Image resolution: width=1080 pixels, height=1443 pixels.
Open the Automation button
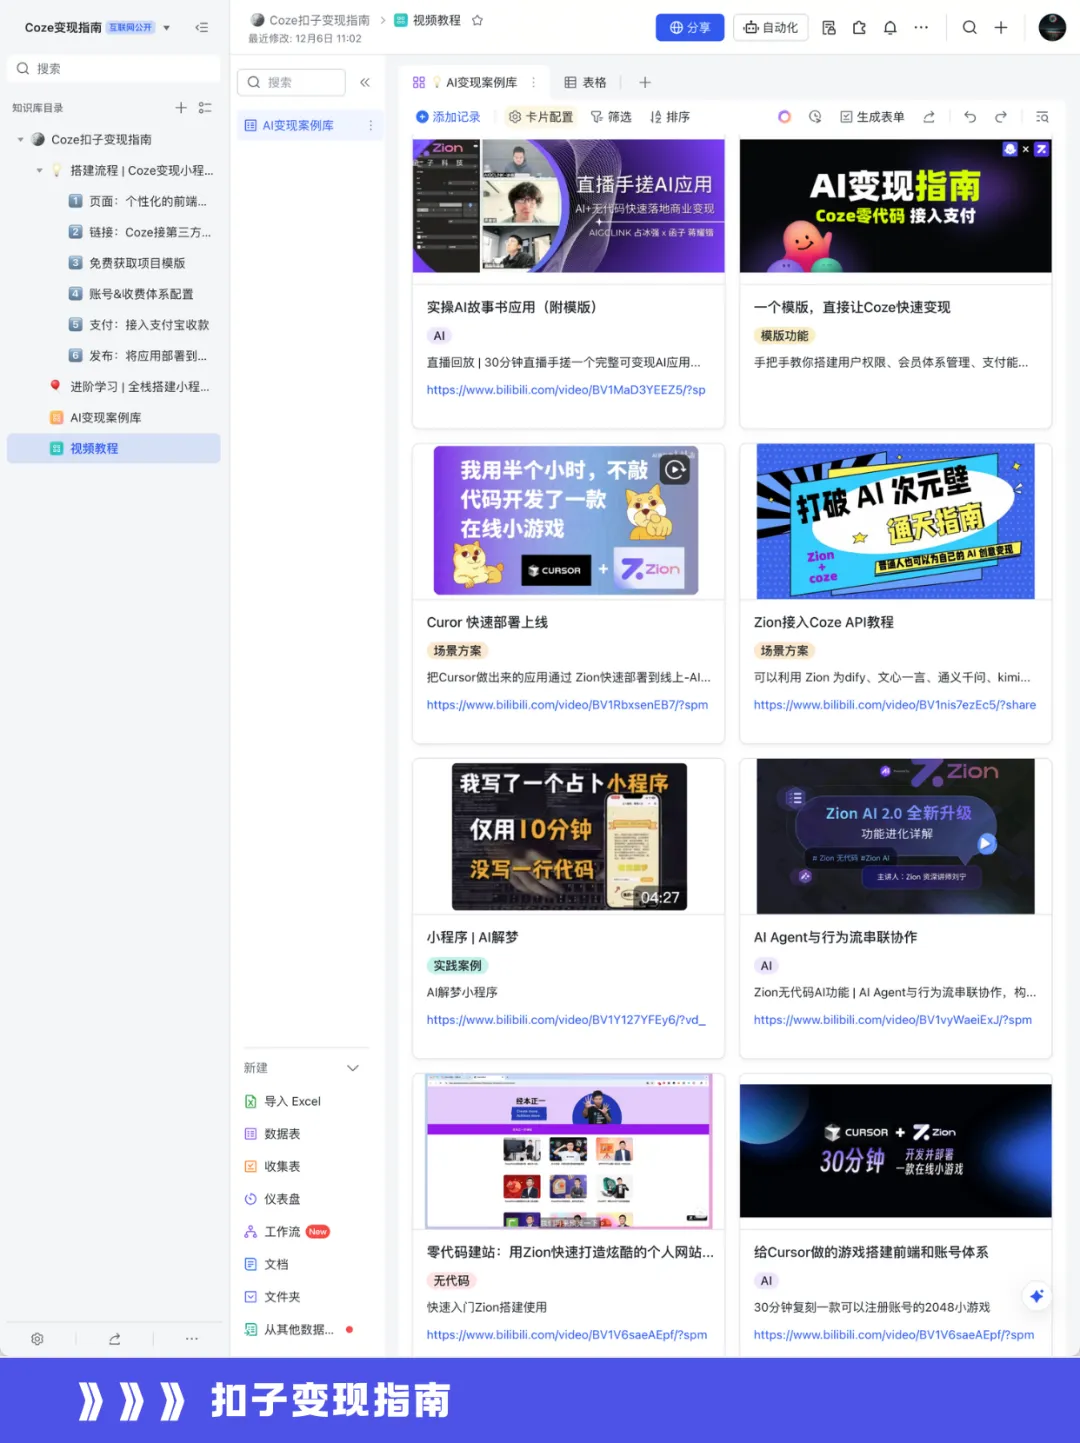[x=771, y=28]
